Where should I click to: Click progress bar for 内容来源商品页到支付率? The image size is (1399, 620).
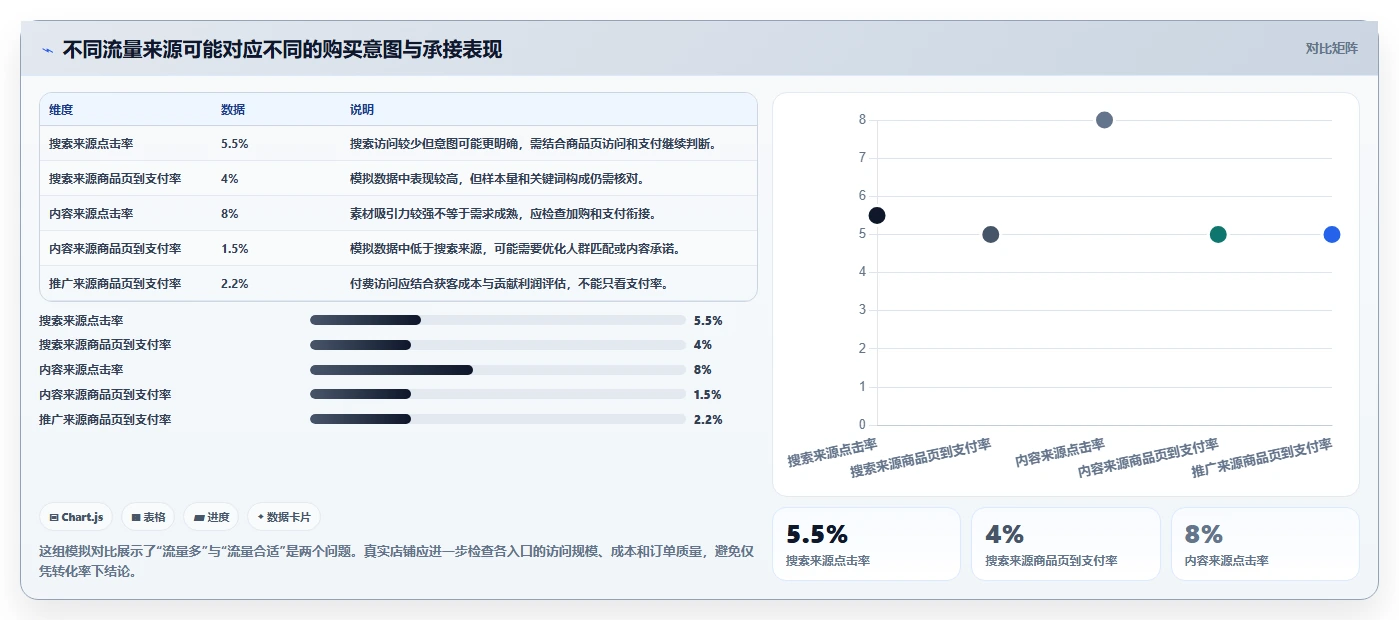[x=498, y=394]
